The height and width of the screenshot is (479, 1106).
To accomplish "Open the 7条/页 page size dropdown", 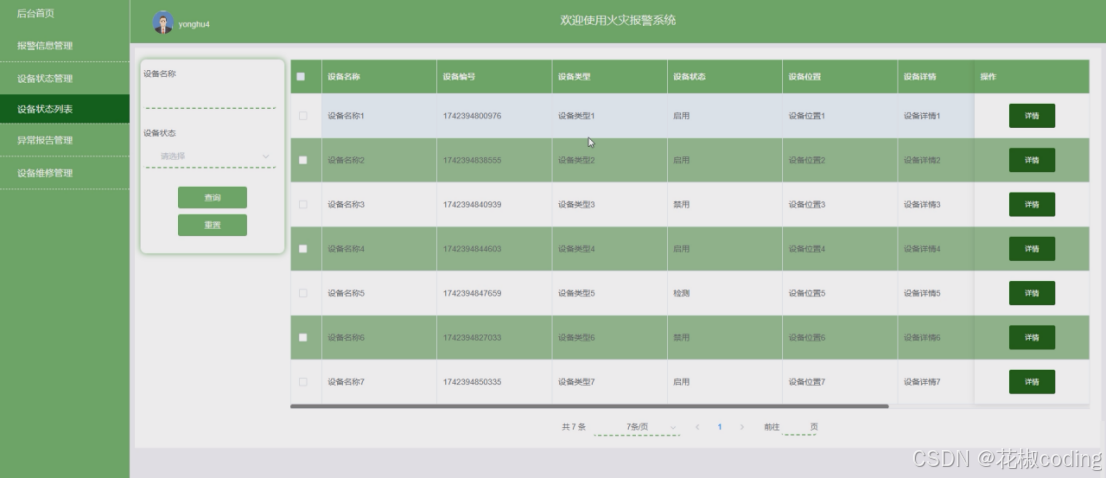I will coord(637,427).
